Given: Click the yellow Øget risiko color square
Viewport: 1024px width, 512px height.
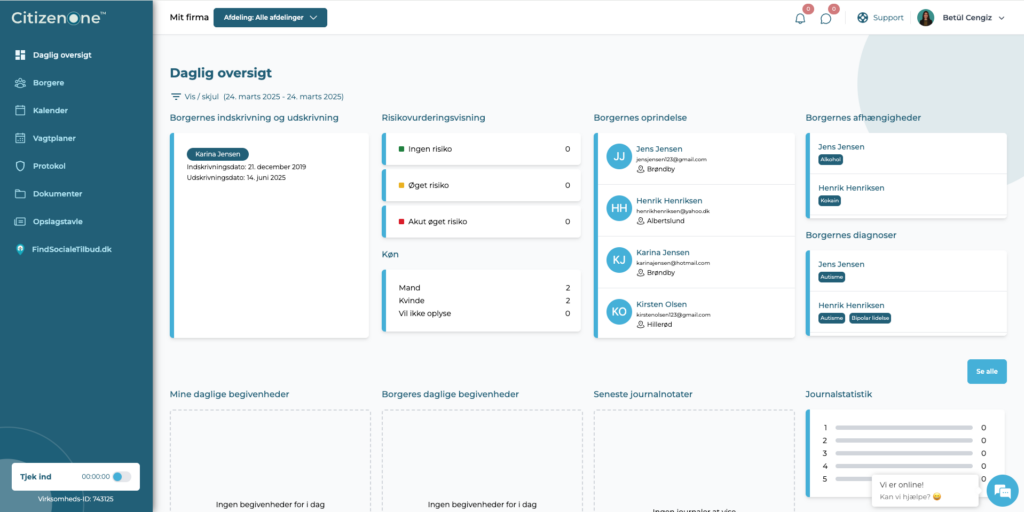Looking at the screenshot, I should click(402, 185).
